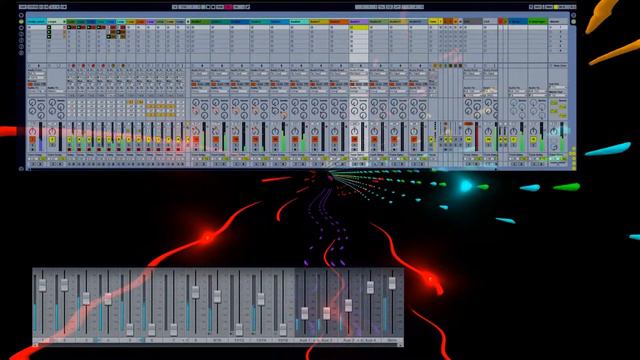Unfold the second track's group arrow button

[x=64, y=21]
